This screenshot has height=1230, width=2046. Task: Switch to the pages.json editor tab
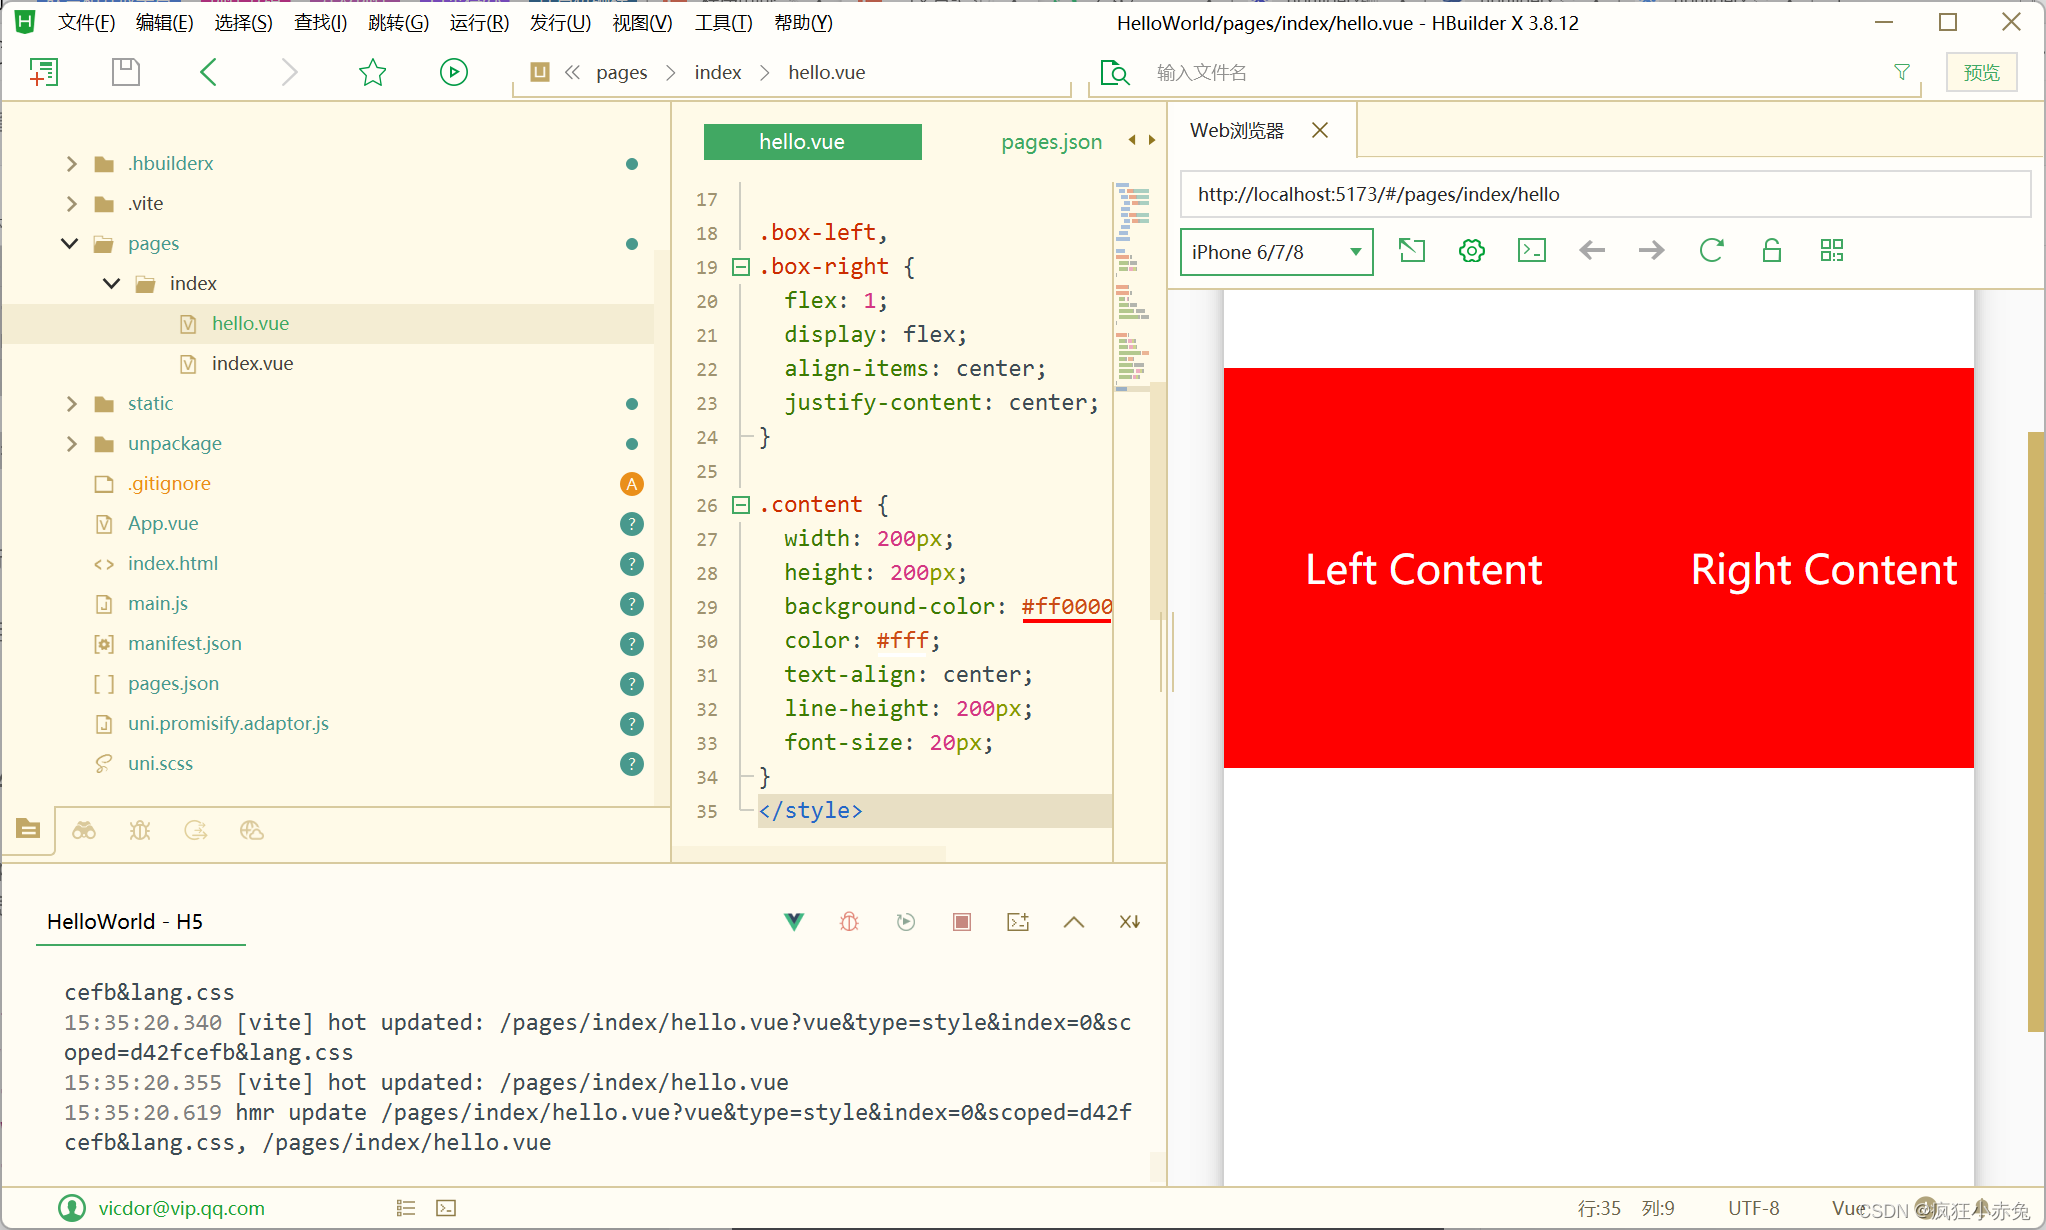(x=1051, y=142)
